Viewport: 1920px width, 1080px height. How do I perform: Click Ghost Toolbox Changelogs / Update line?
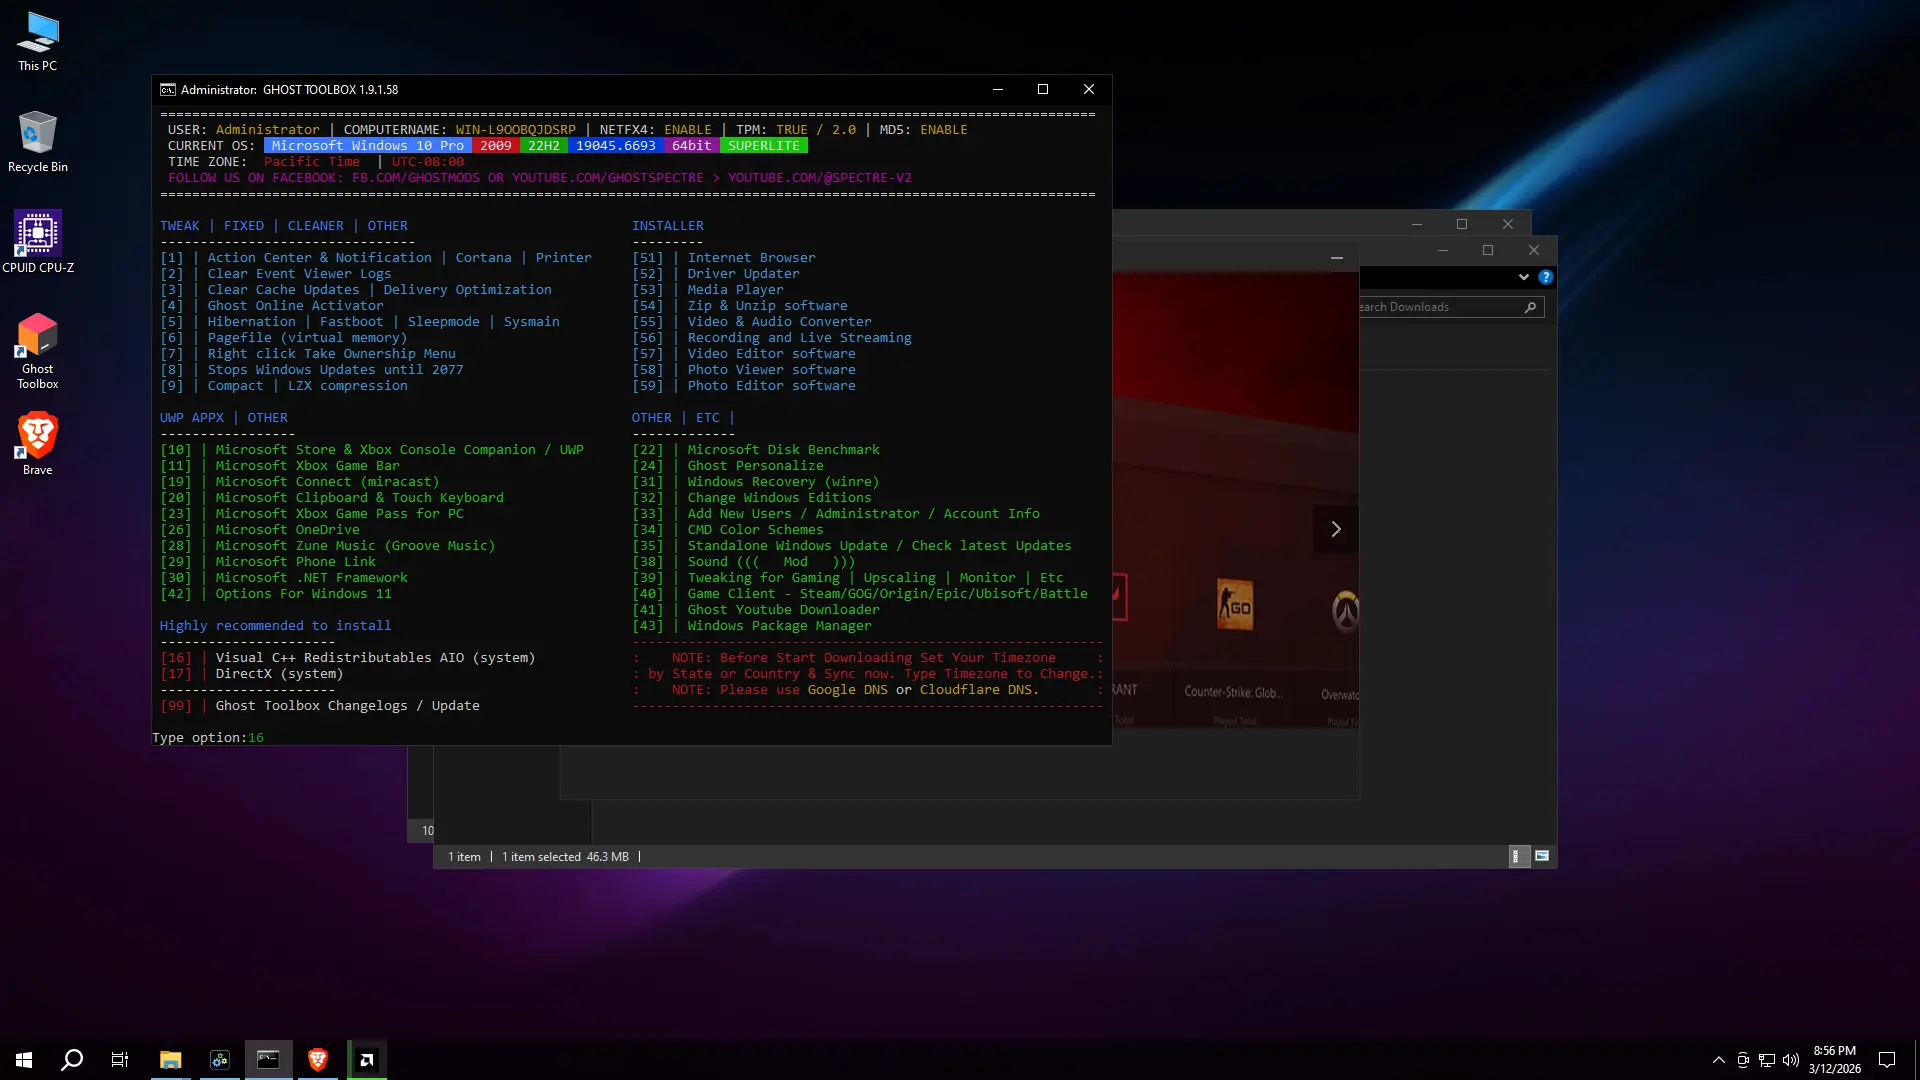(x=320, y=706)
